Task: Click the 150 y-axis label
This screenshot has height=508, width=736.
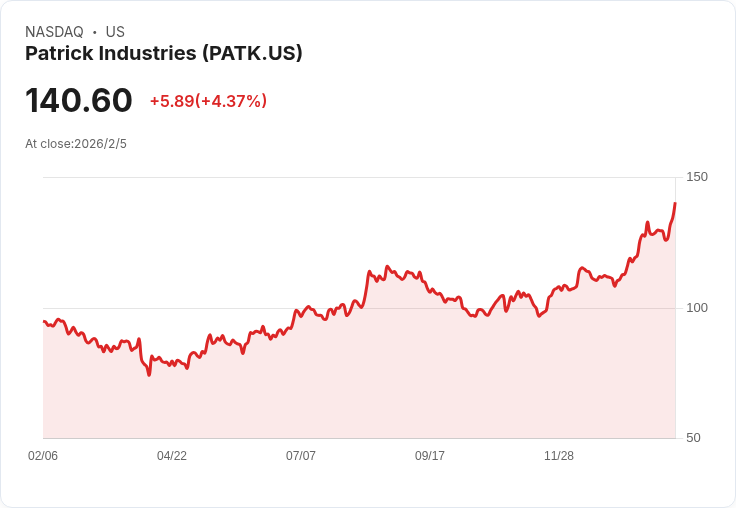Action: (x=697, y=177)
